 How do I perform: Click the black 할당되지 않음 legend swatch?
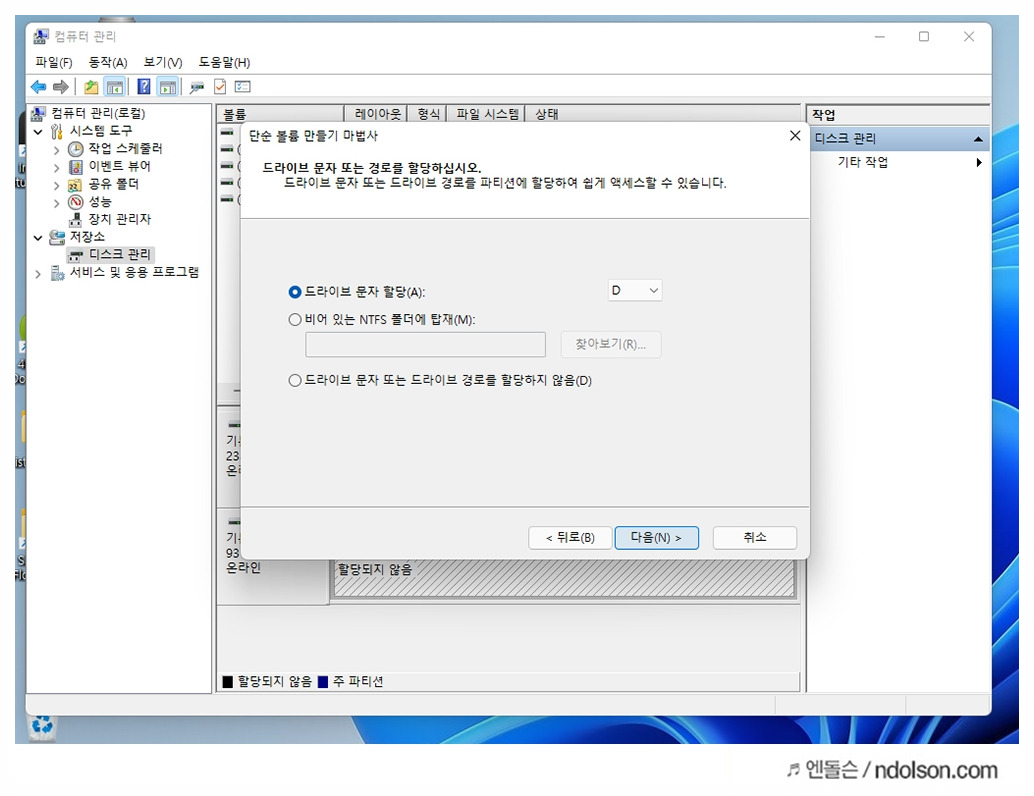[228, 682]
